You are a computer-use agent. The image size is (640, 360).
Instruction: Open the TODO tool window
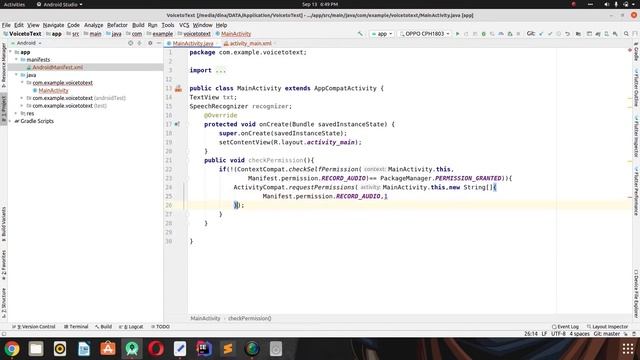[160, 327]
